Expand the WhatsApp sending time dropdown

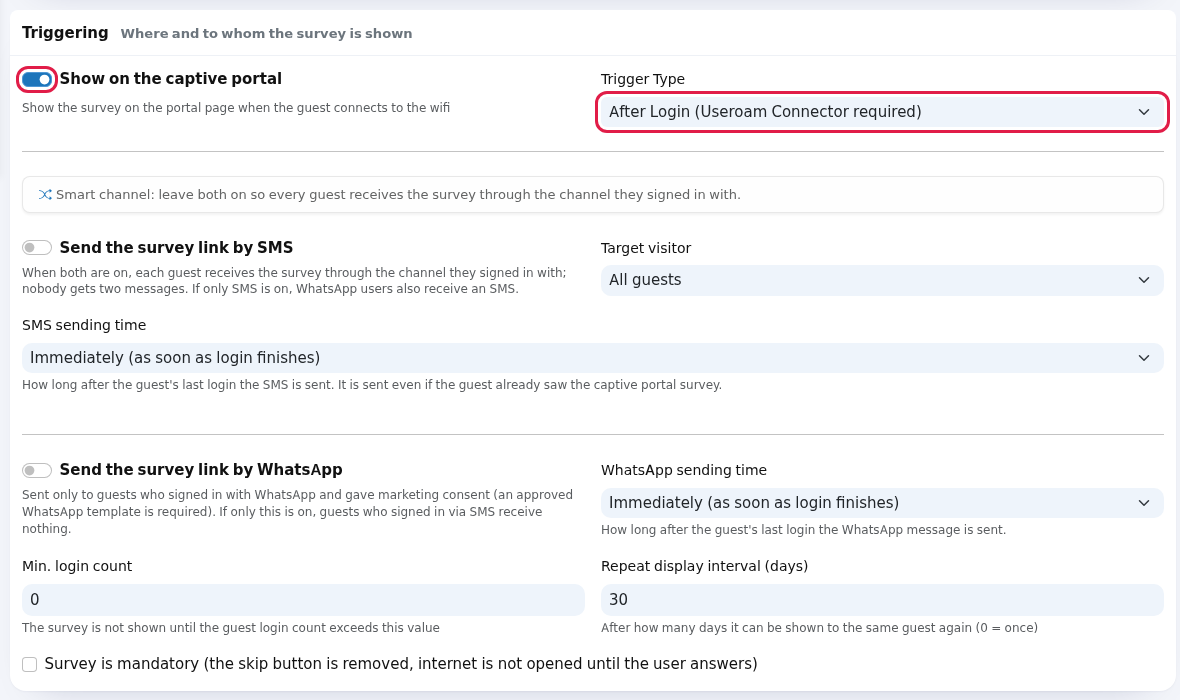(x=882, y=503)
